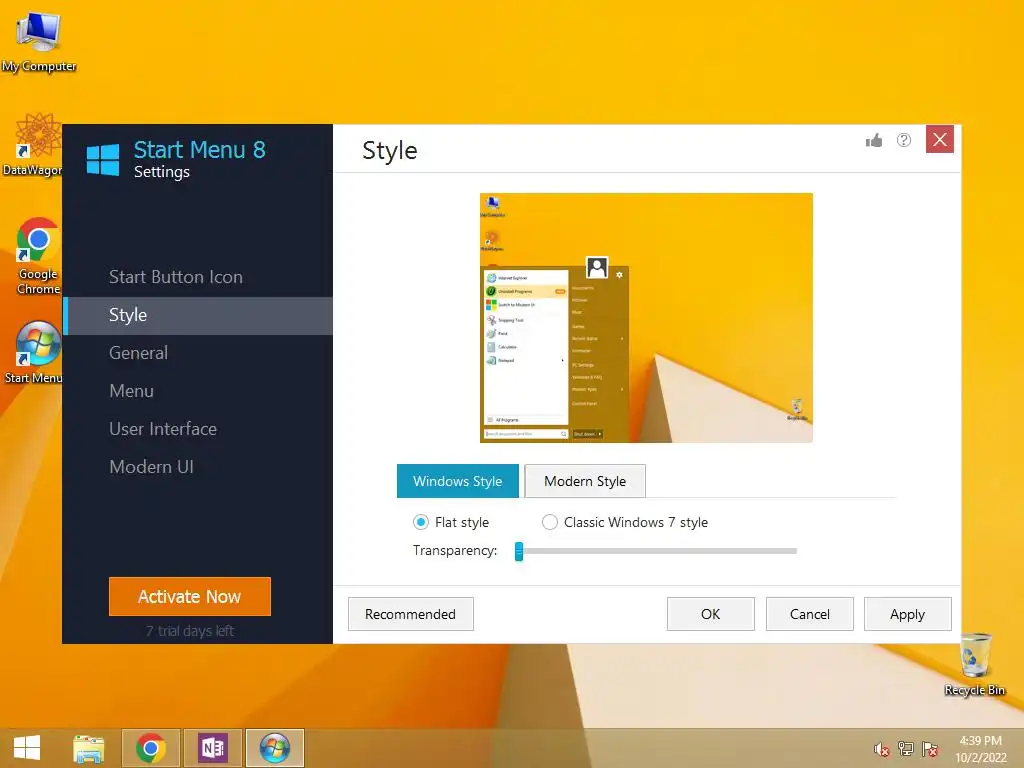Select the Recycle Bin desktop icon
The width and height of the screenshot is (1024, 768).
(974, 665)
